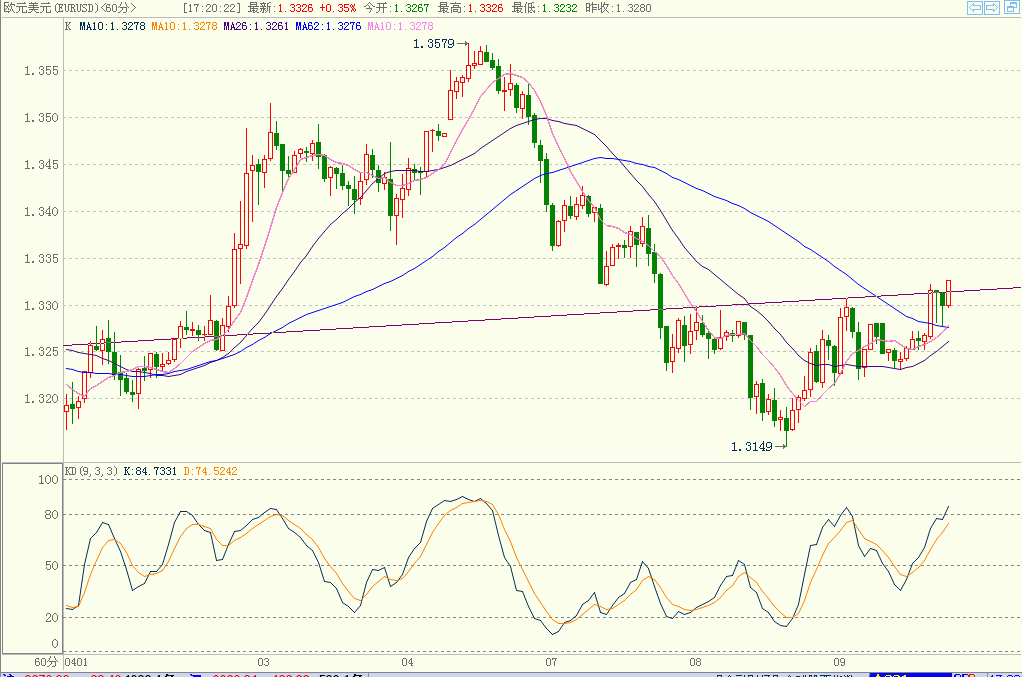This screenshot has width=1022, height=677.
Task: Click the restore windows icon at top right
Action: pos(1011,8)
